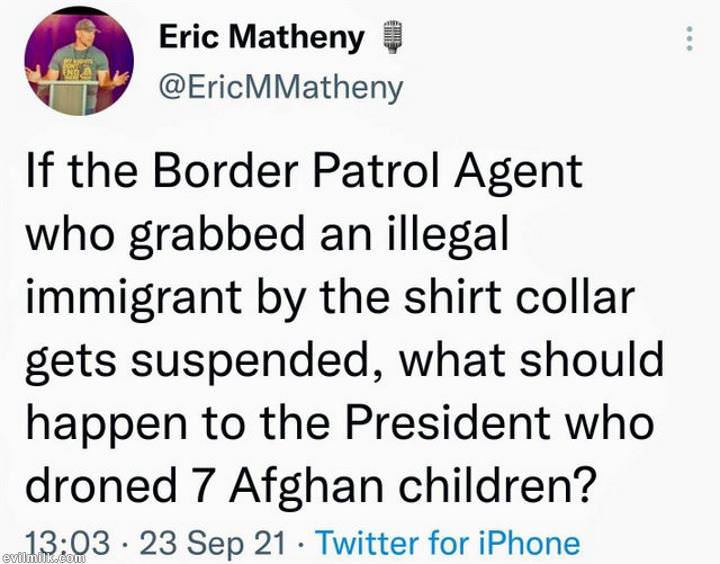Open the @EricMMatheny handle link
Viewport: 720px width, 564px height.
(x=281, y=88)
